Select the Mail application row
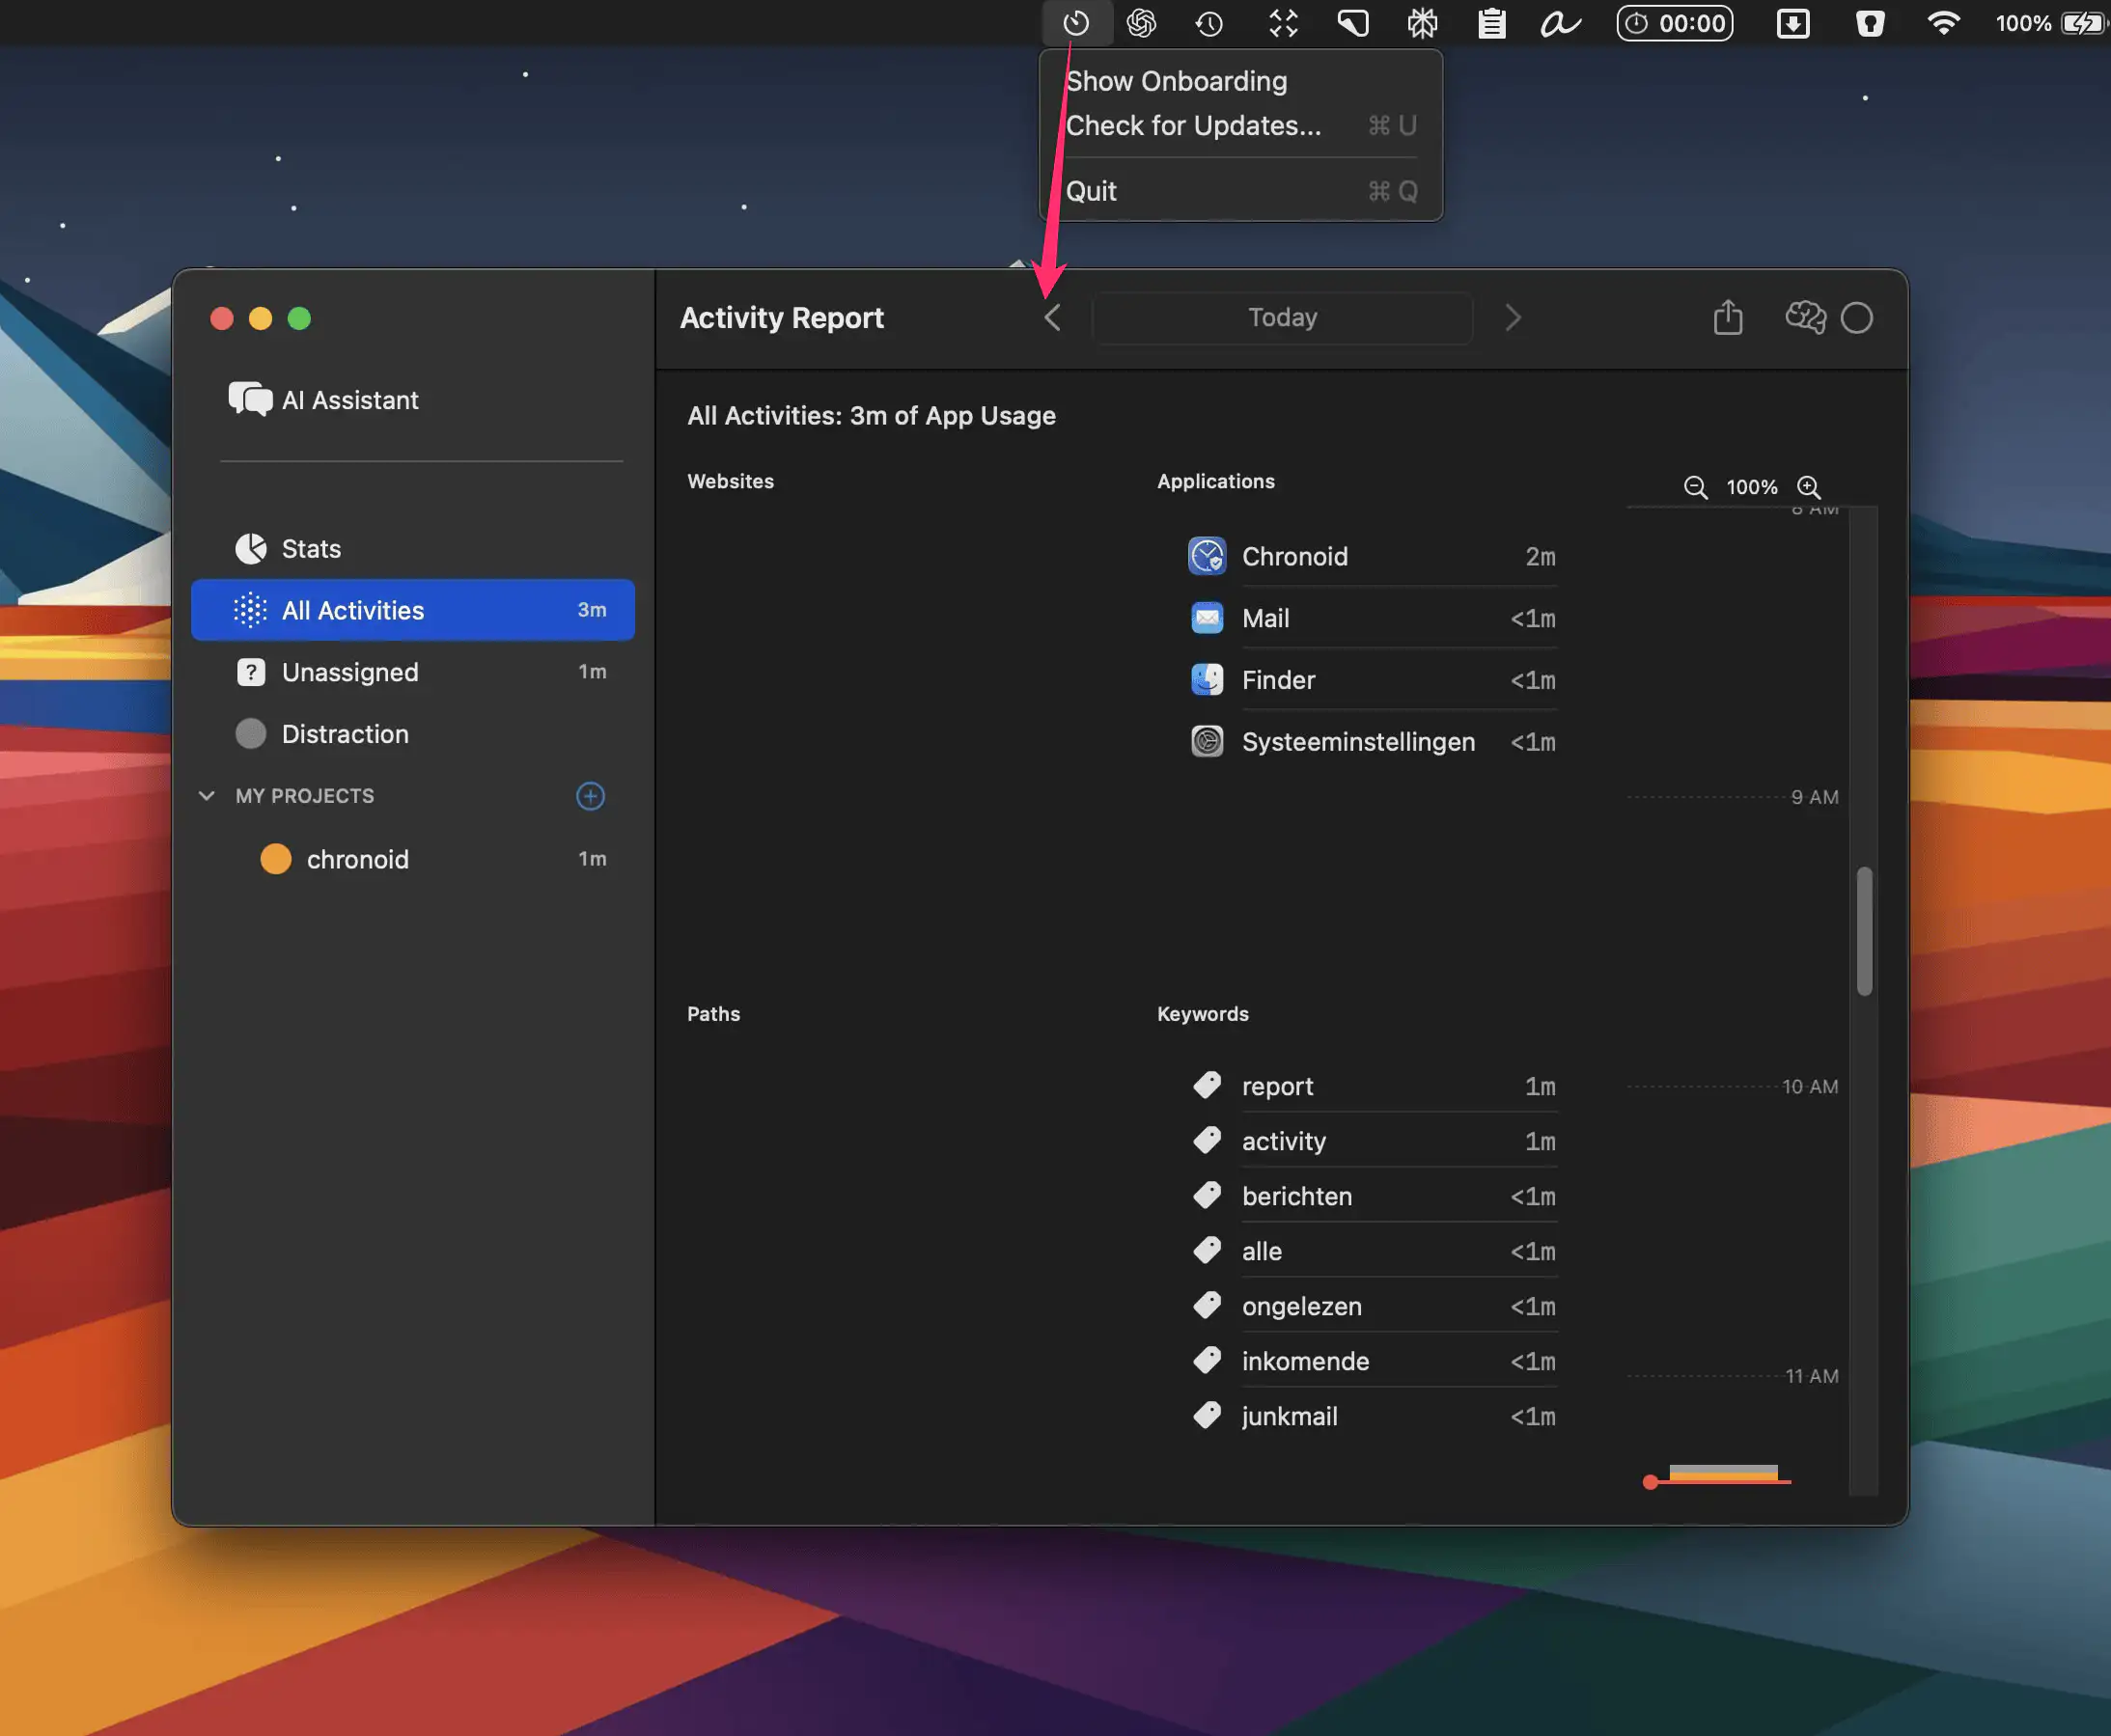Viewport: 2111px width, 1736px height. (x=1372, y=618)
